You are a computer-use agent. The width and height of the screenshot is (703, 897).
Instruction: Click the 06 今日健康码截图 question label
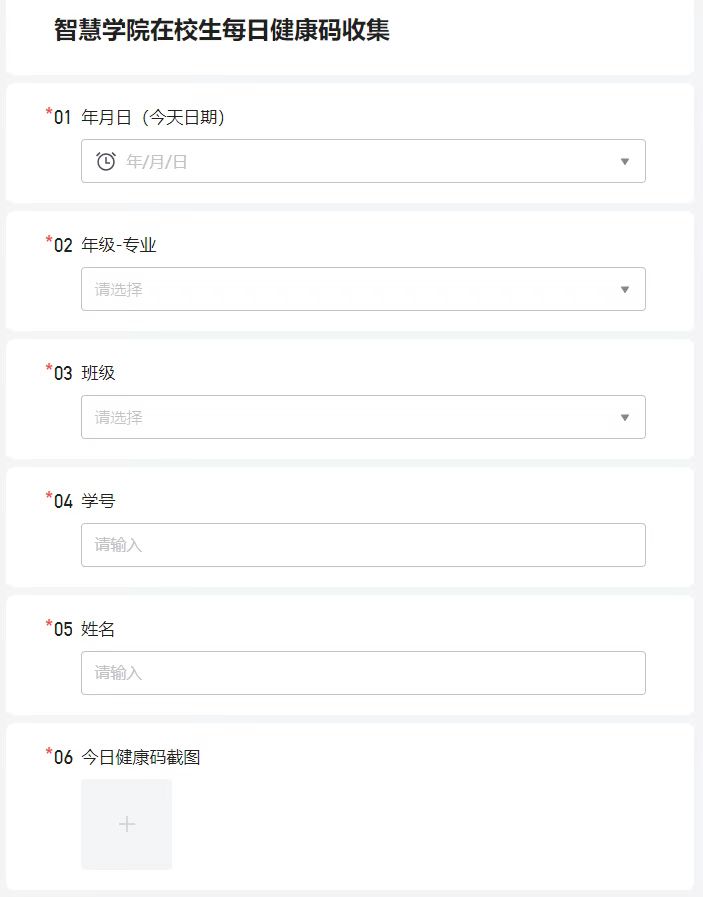coord(140,758)
